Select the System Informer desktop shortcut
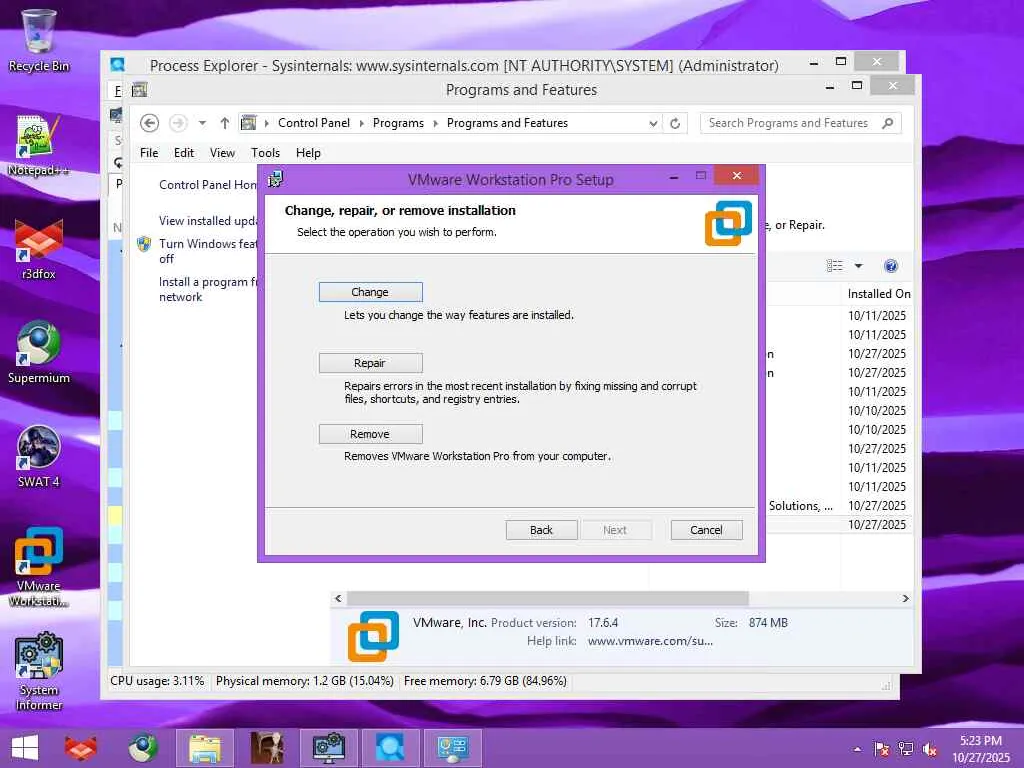The image size is (1024, 768). coord(39,671)
